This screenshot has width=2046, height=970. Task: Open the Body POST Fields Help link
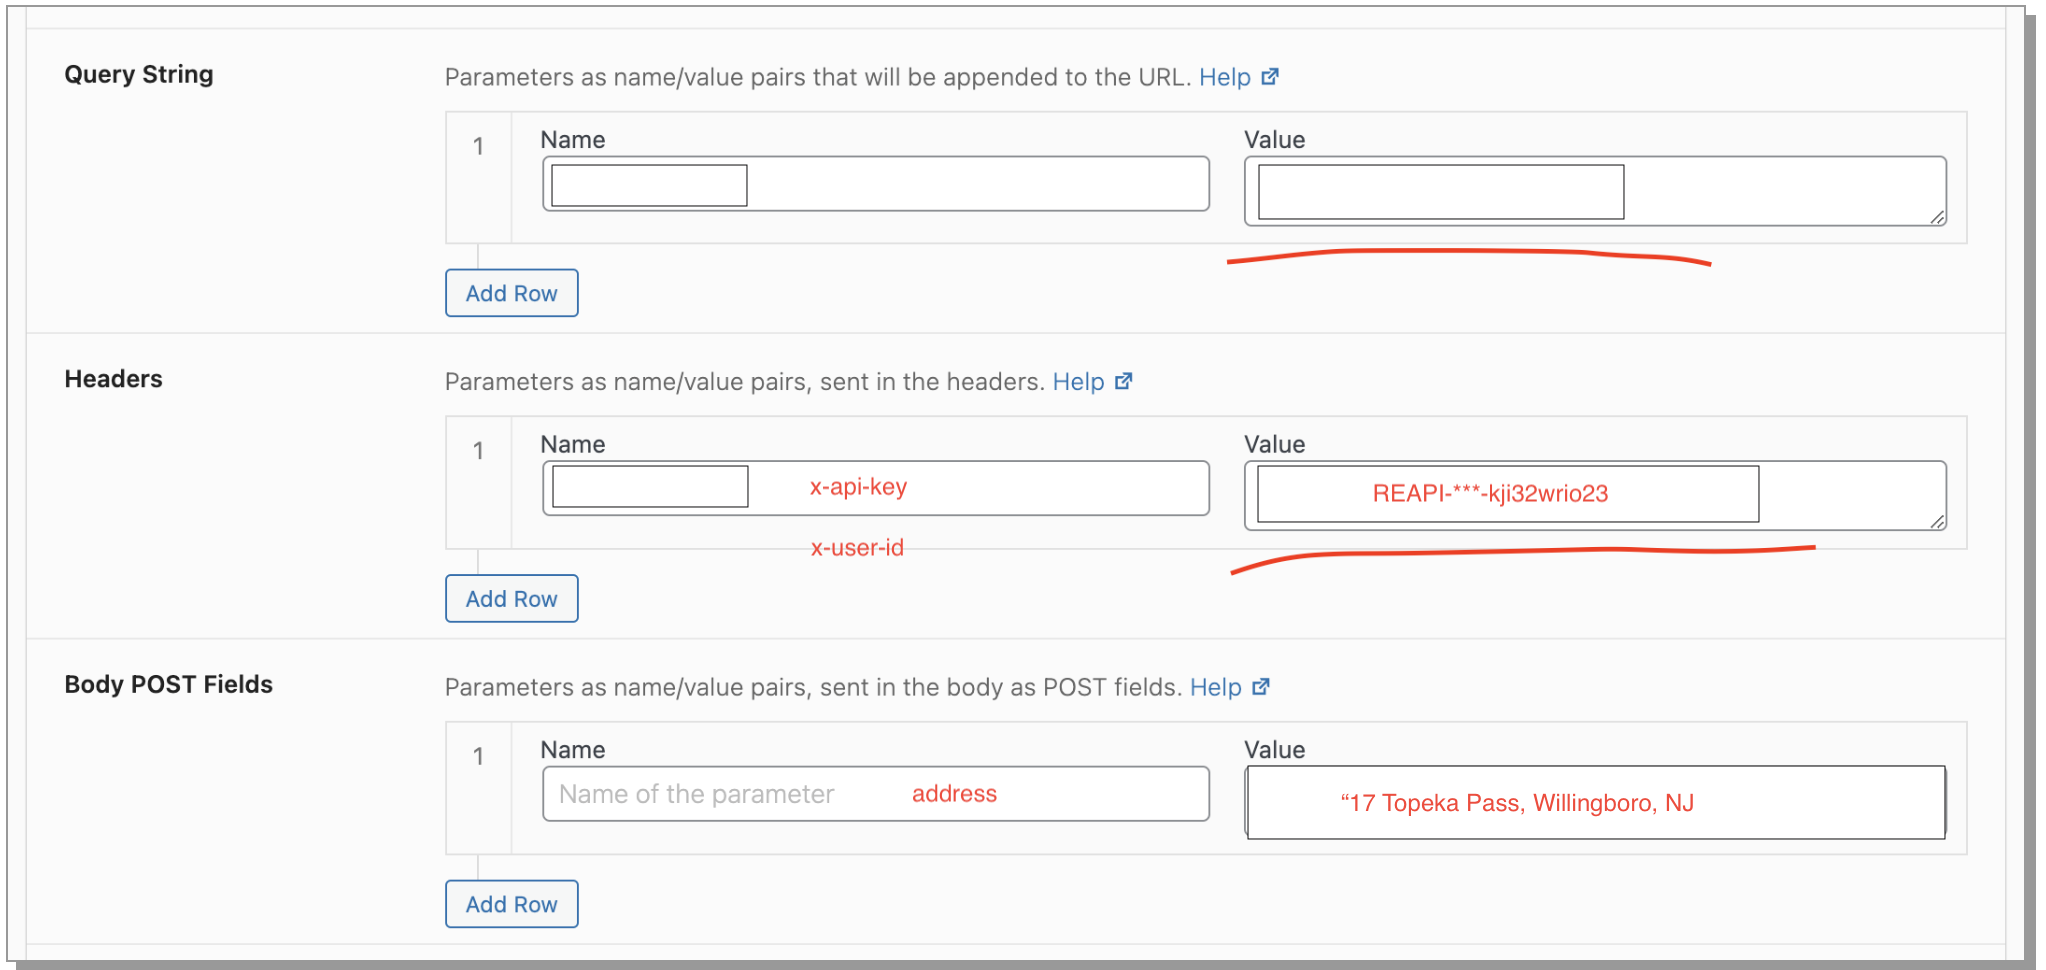[1215, 687]
